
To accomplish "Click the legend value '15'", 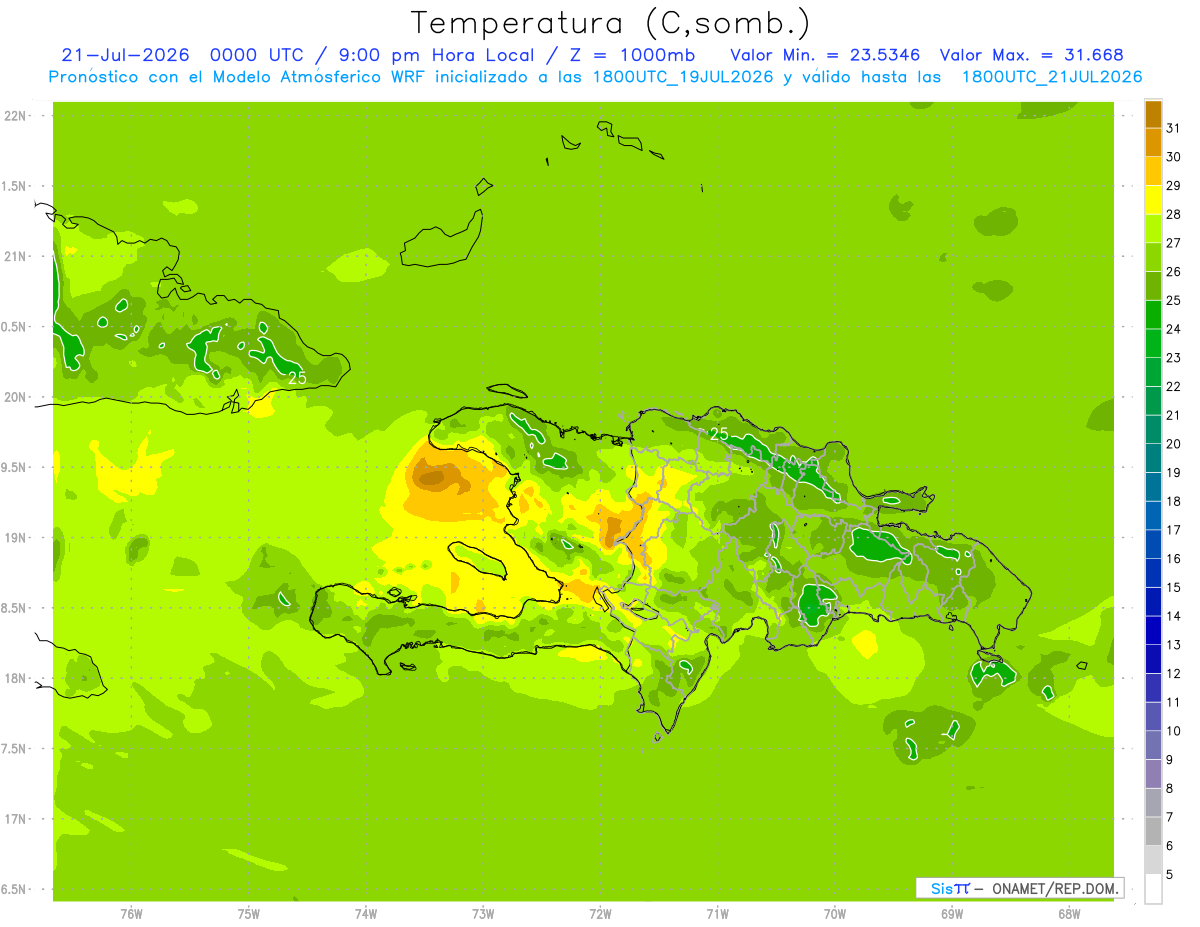I will pos(1173,587).
